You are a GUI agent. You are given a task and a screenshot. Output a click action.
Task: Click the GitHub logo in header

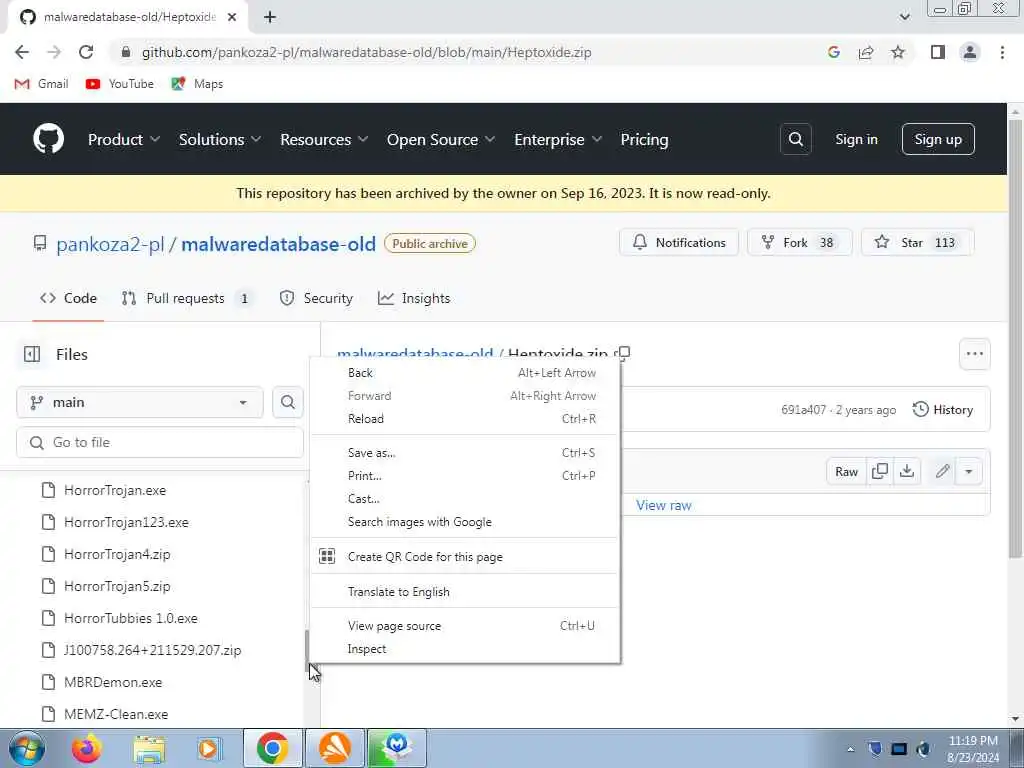click(x=48, y=139)
